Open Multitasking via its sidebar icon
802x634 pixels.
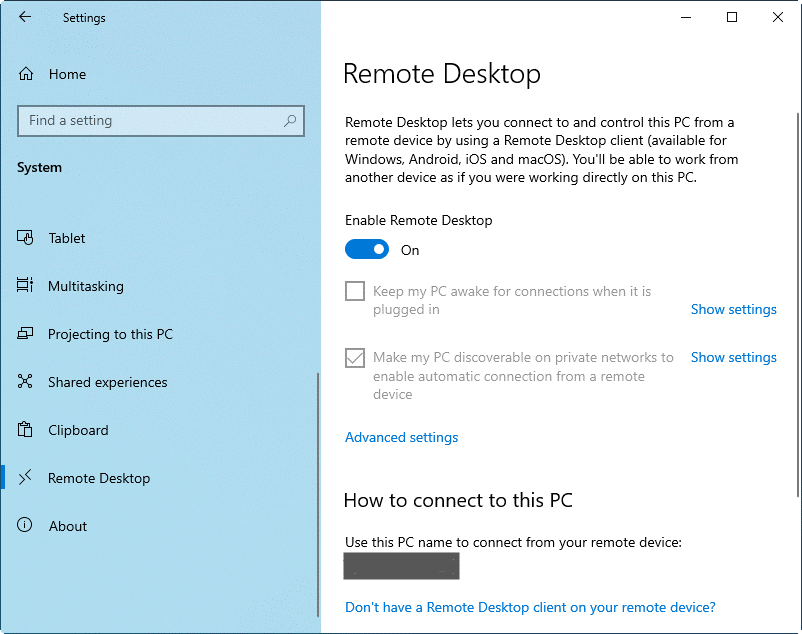[x=26, y=286]
